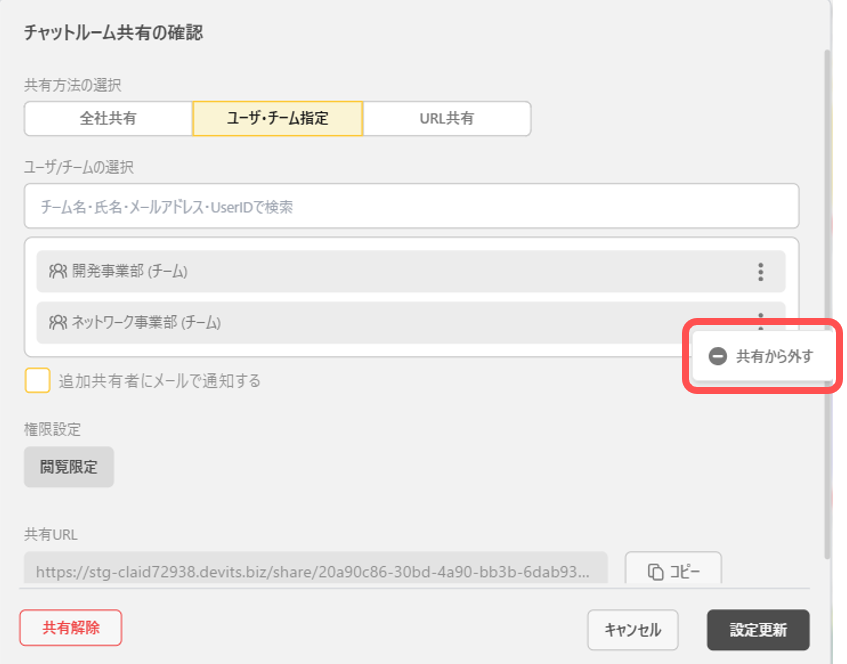Image resolution: width=847 pixels, height=664 pixels.
Task: Select the ネットワーク事業部 (チーム) row
Action: pyautogui.click(x=390, y=322)
